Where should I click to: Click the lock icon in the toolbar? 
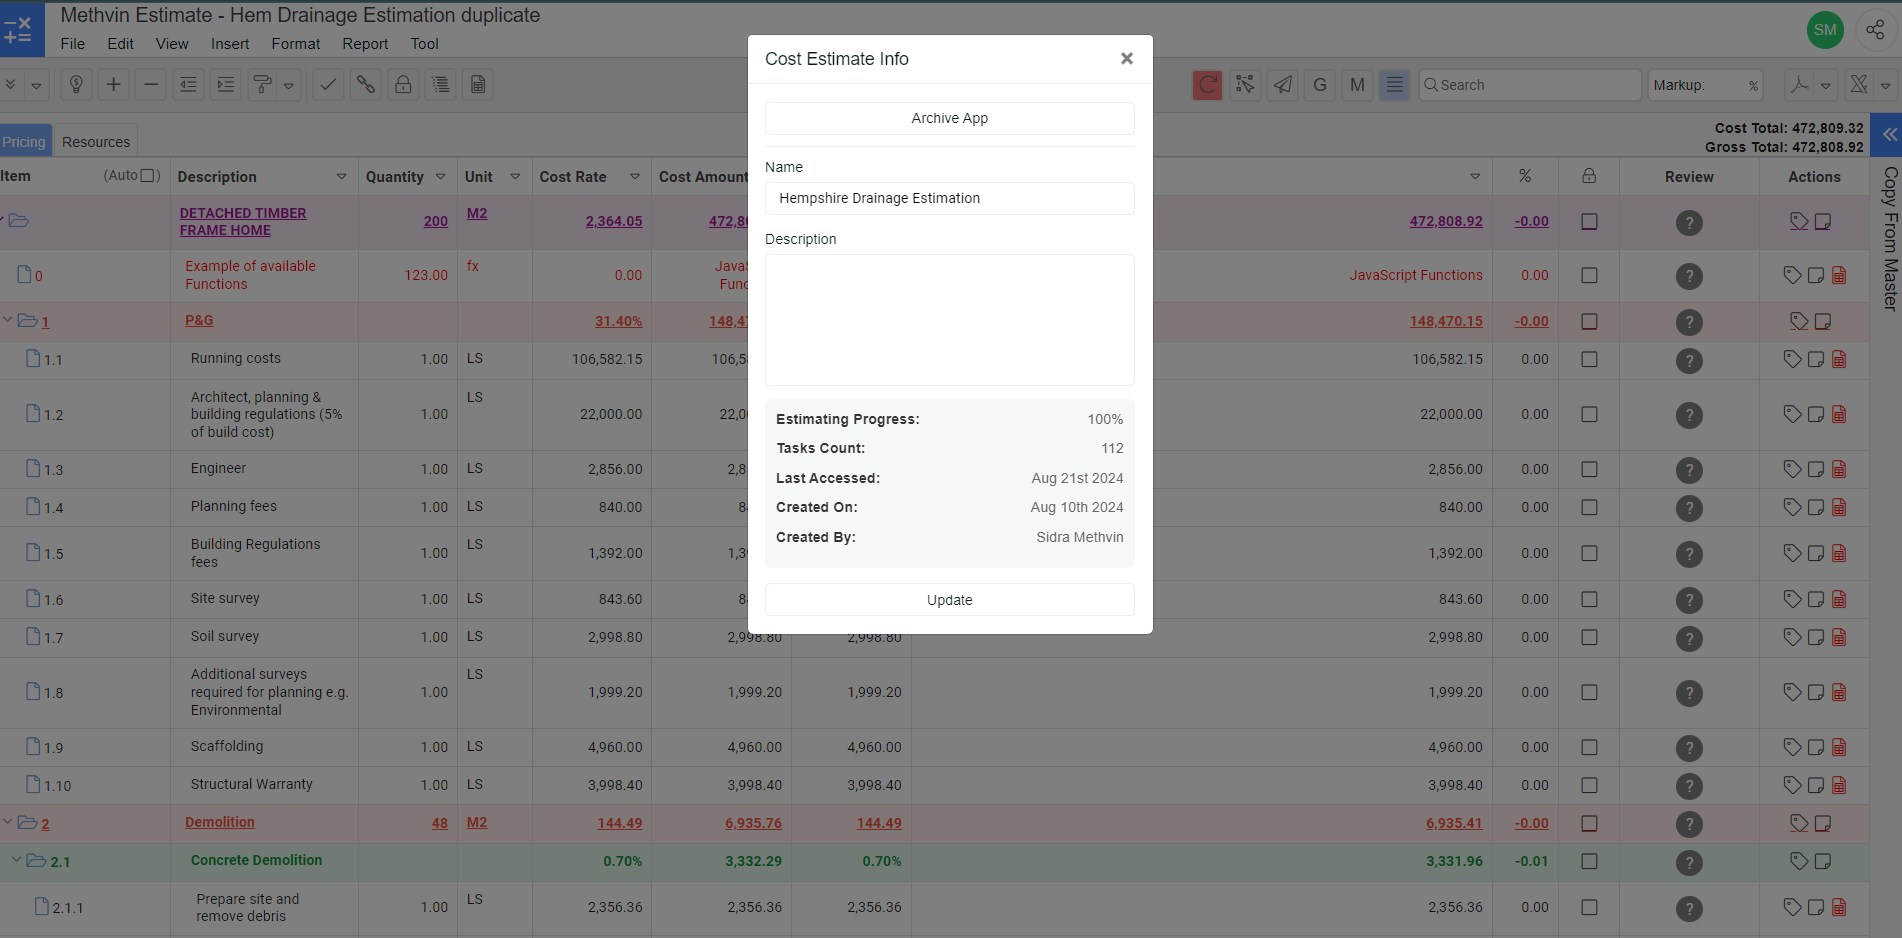click(x=403, y=85)
